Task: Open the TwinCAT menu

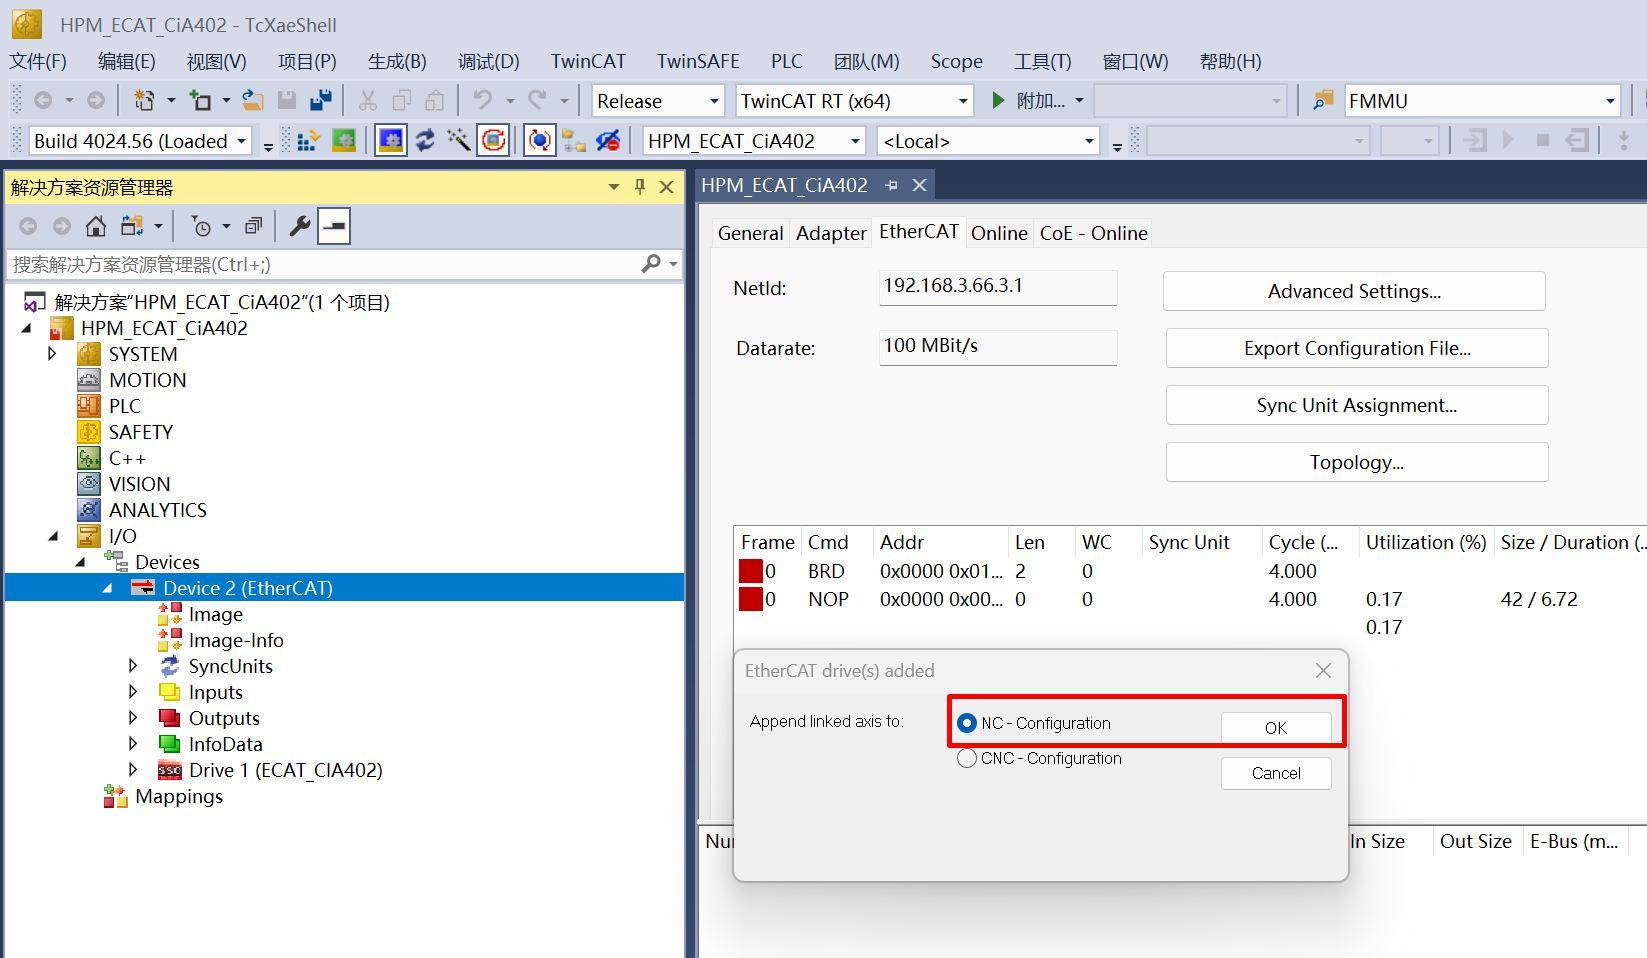Action: tap(588, 61)
